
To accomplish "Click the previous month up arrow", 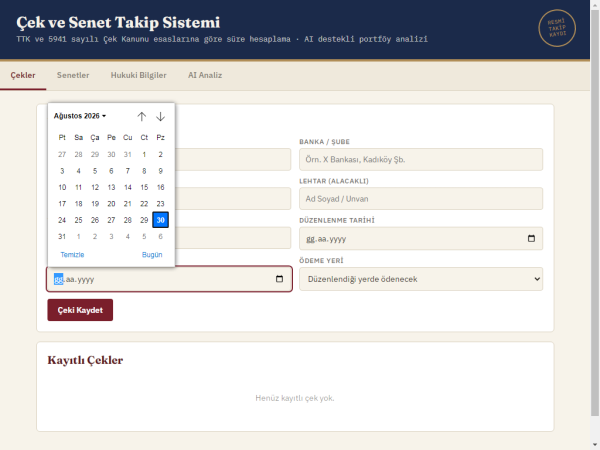I will [142, 116].
